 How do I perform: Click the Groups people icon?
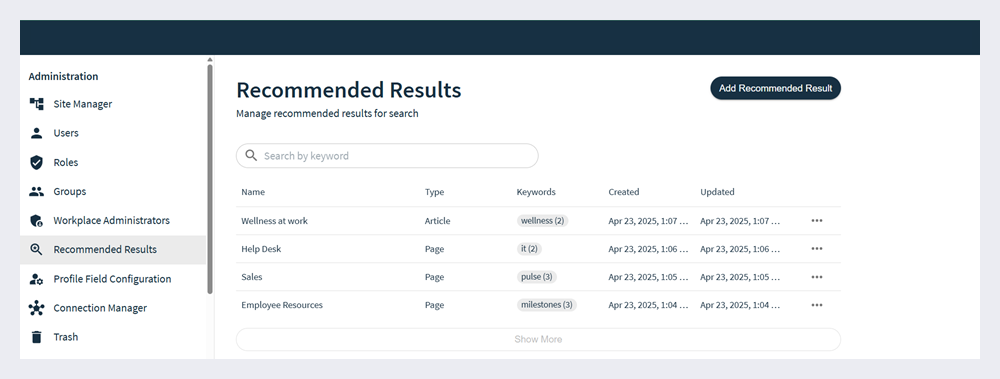pyautogui.click(x=36, y=191)
